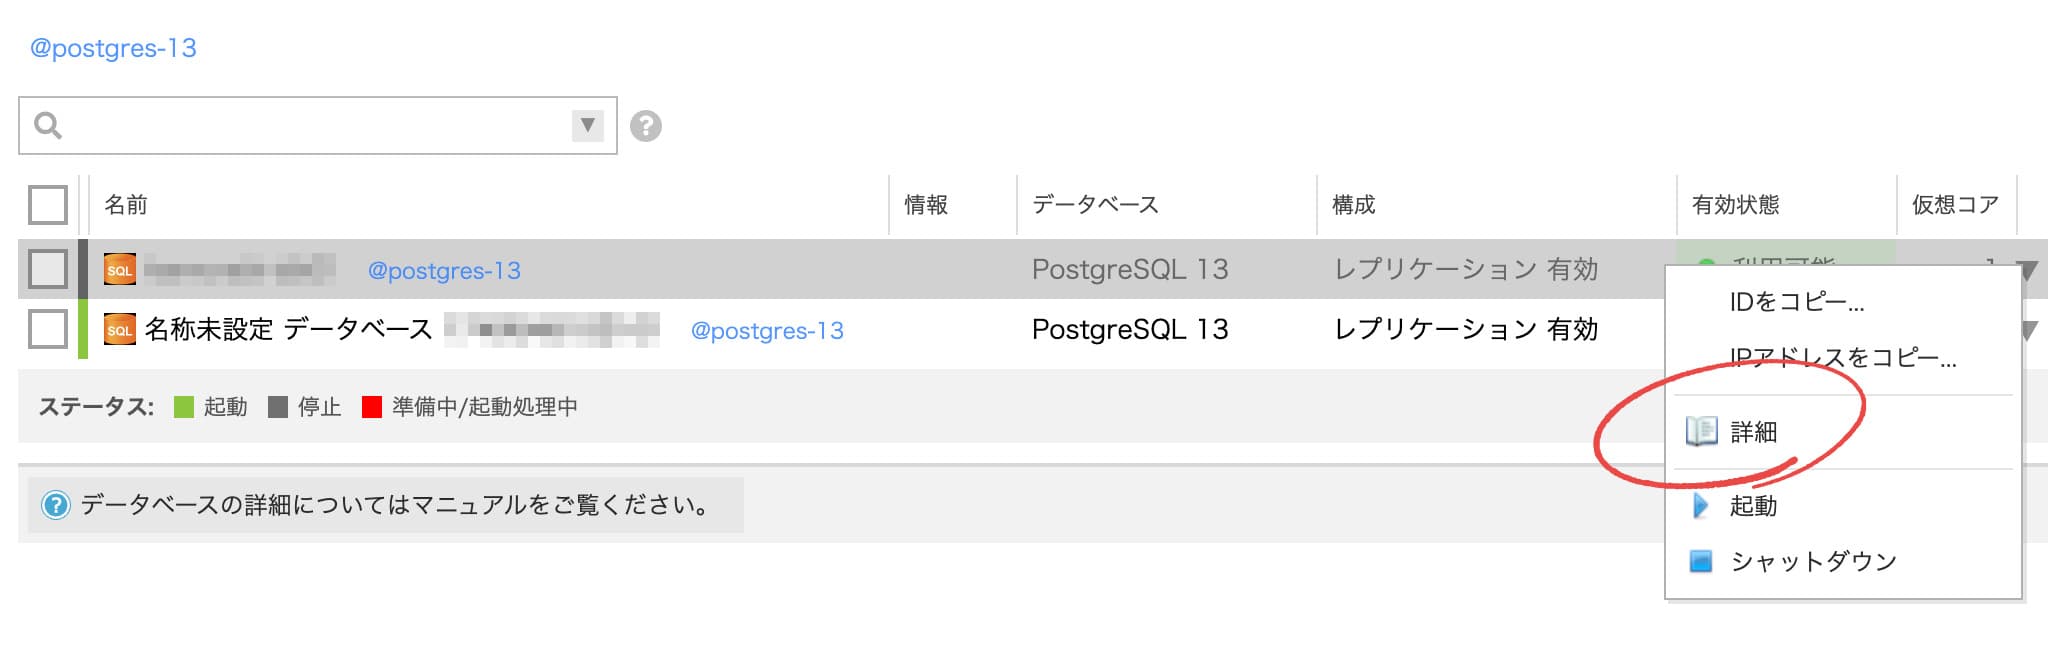Screen dimensions: 2048x650
Task: Select IDをコピー... from context menu
Action: [1797, 302]
